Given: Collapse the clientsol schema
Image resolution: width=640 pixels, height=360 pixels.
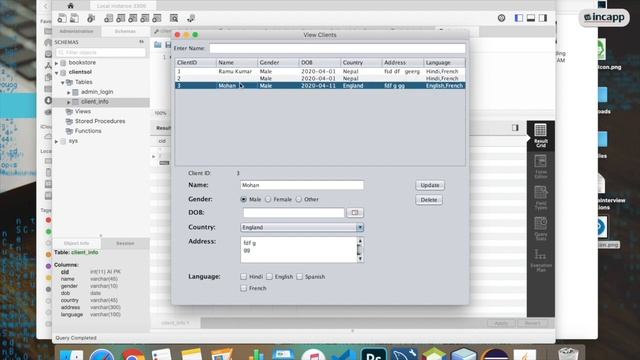Looking at the screenshot, I should (x=56, y=73).
